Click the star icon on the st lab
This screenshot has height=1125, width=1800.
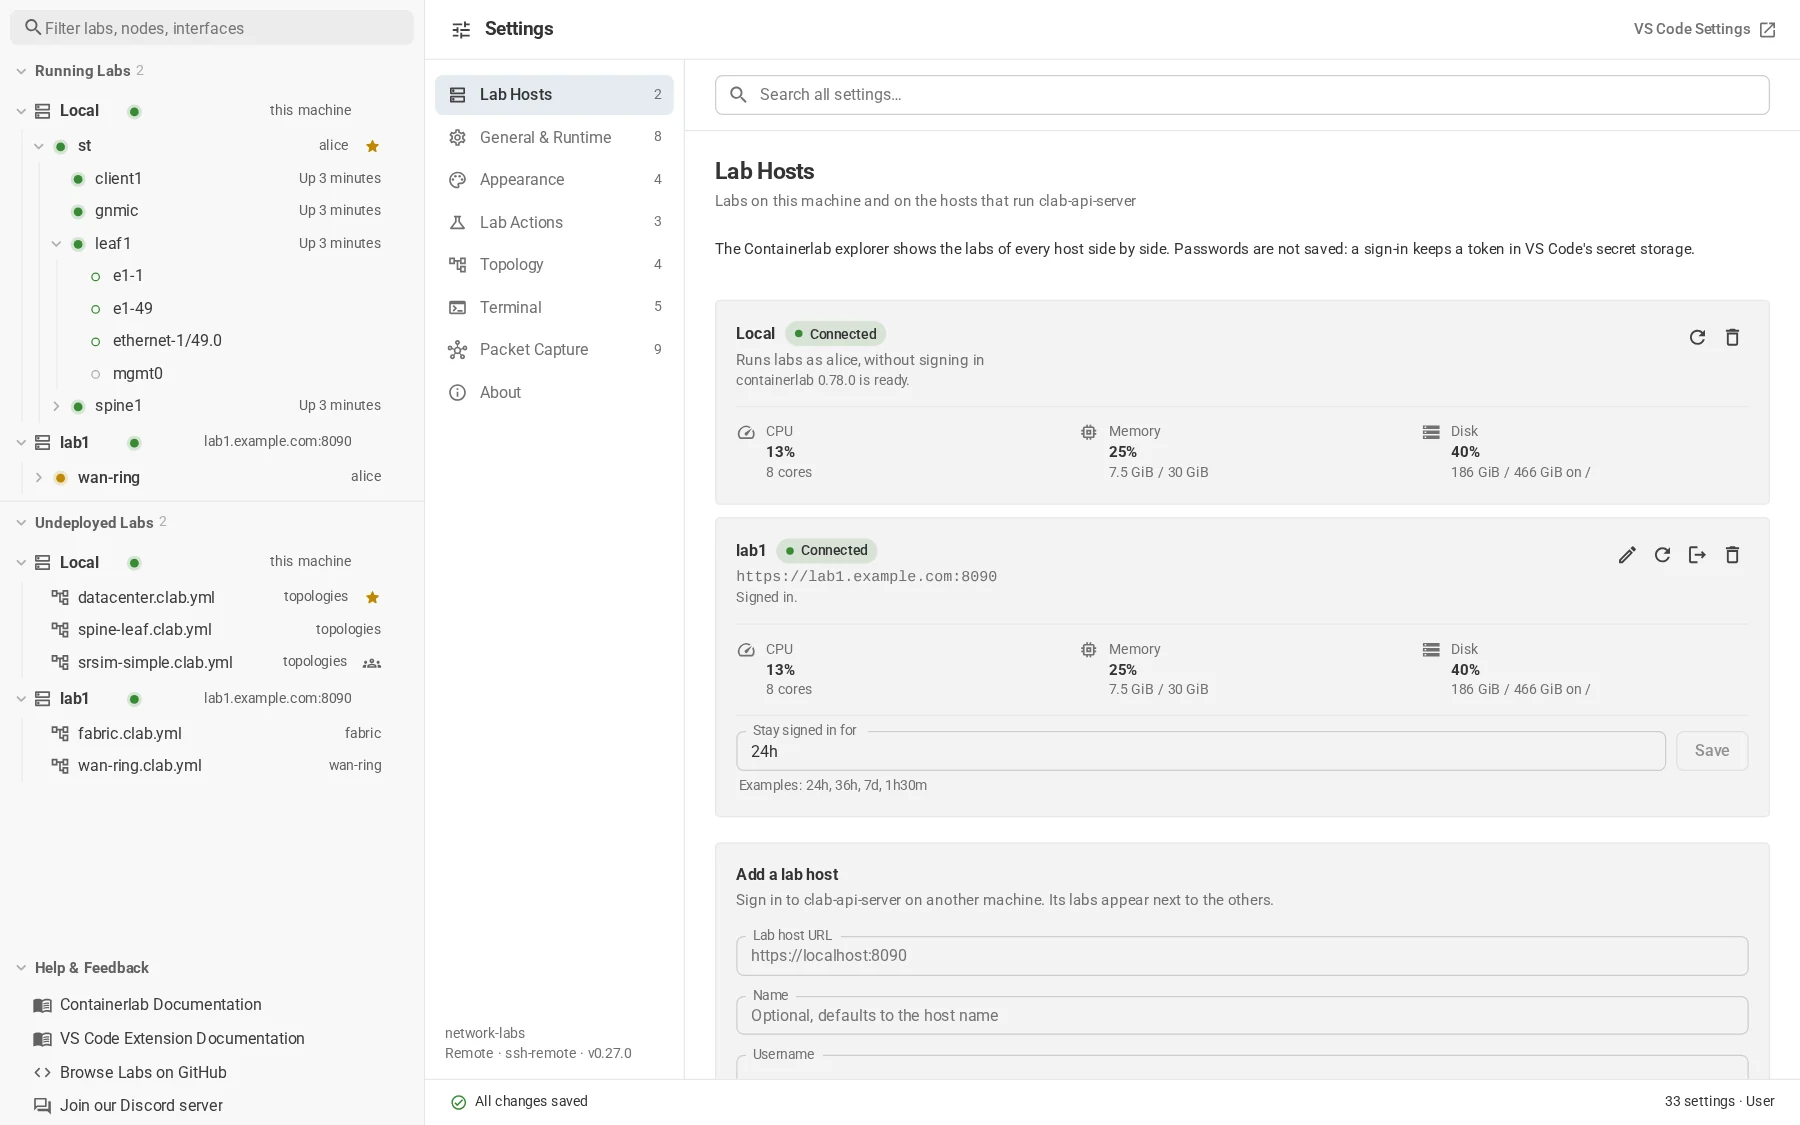(372, 146)
